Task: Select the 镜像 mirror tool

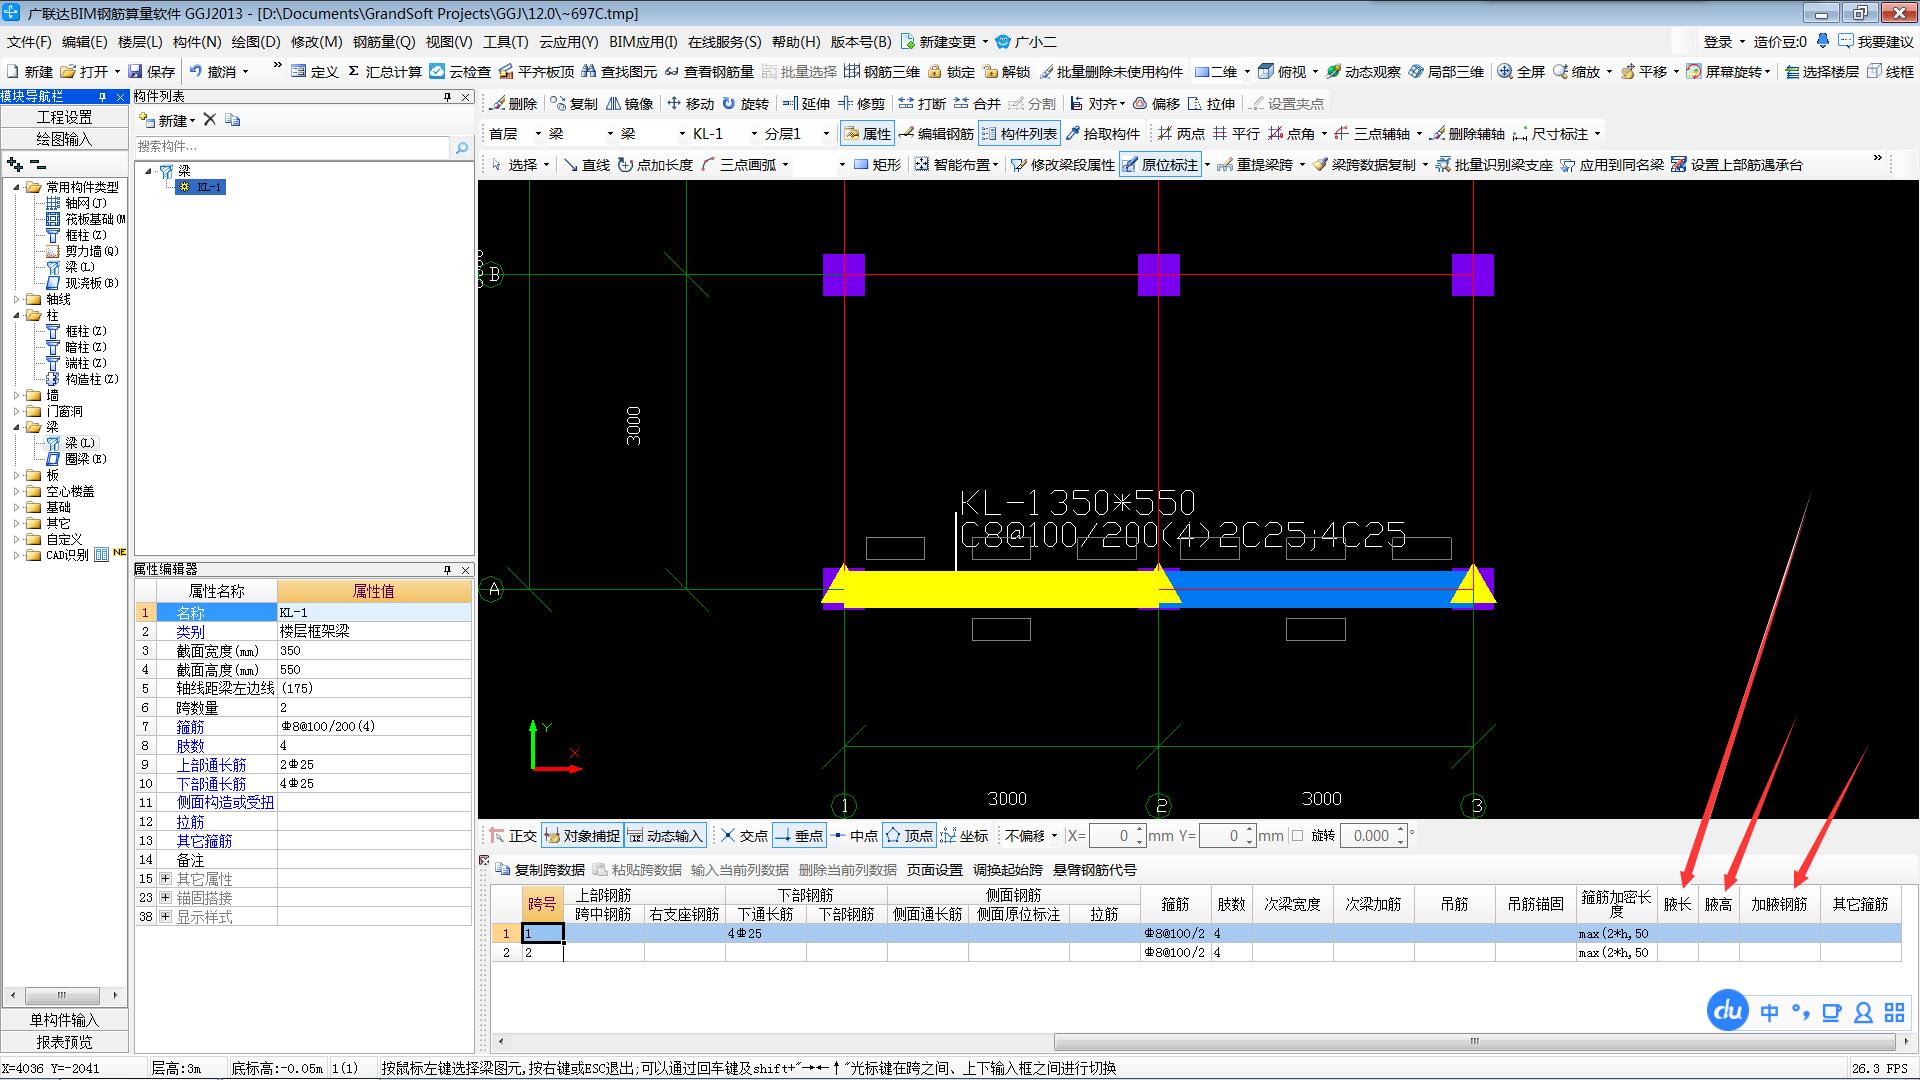Action: 630,103
